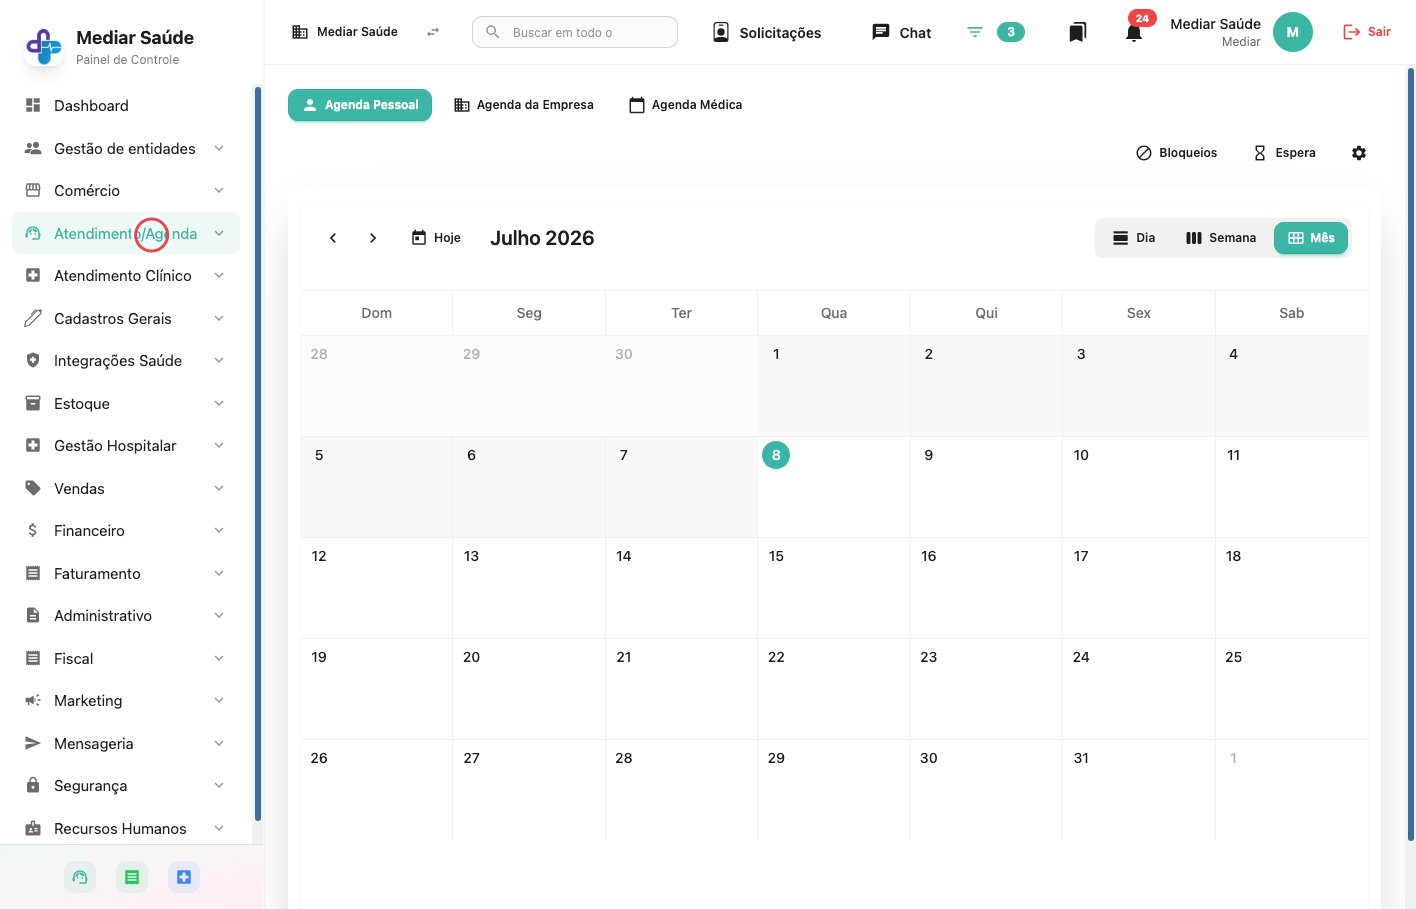The width and height of the screenshot is (1416, 909).
Task: Open the Espera waiting list button
Action: click(x=1285, y=153)
